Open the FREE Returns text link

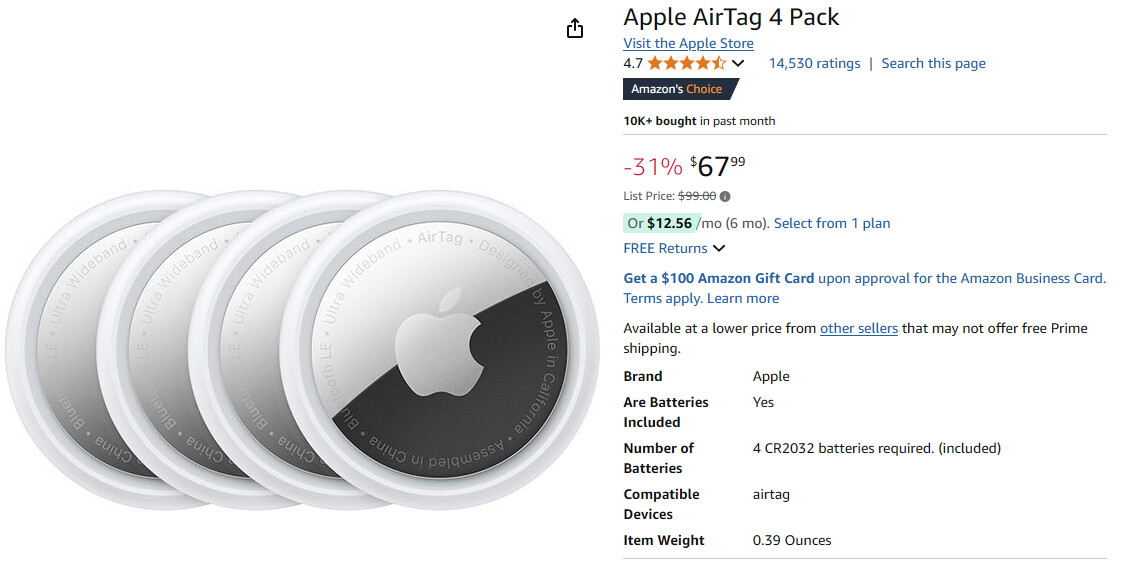coord(665,248)
